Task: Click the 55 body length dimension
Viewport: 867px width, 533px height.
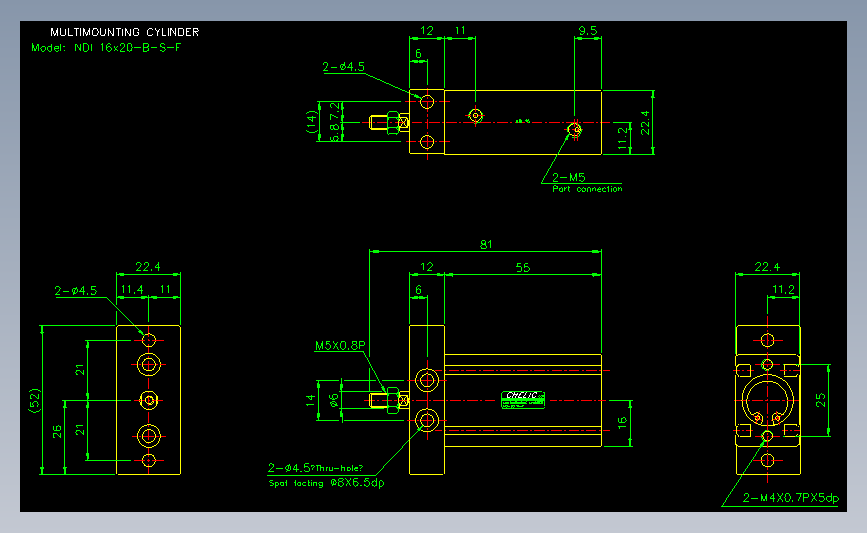Action: [x=523, y=268]
